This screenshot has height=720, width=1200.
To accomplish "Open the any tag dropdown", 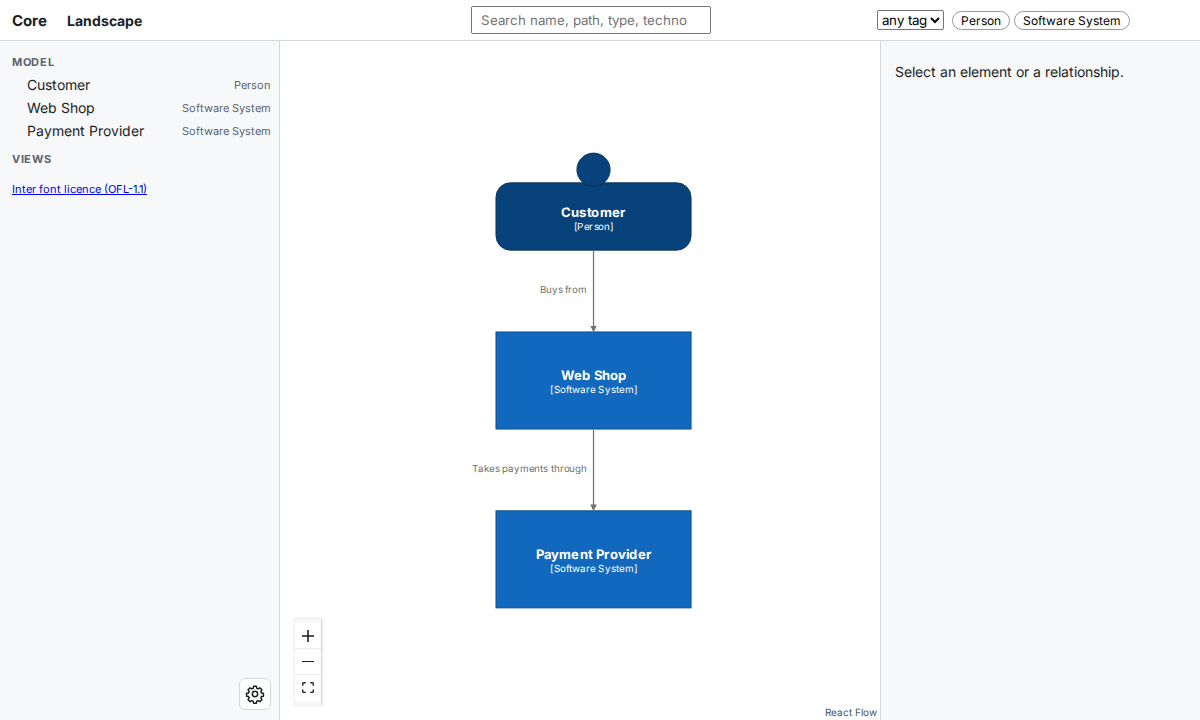I will (x=910, y=20).
